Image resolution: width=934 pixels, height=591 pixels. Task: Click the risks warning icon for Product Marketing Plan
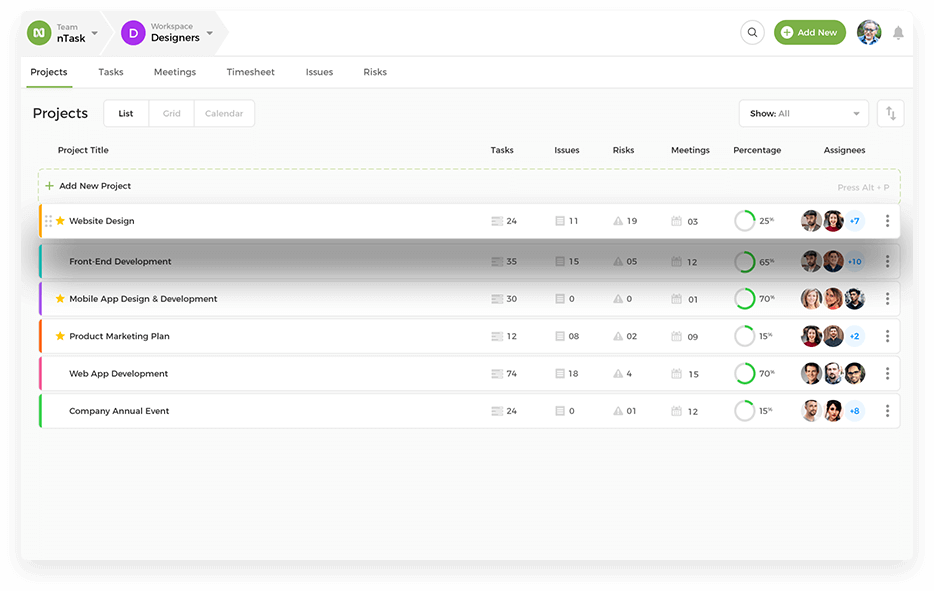point(617,337)
